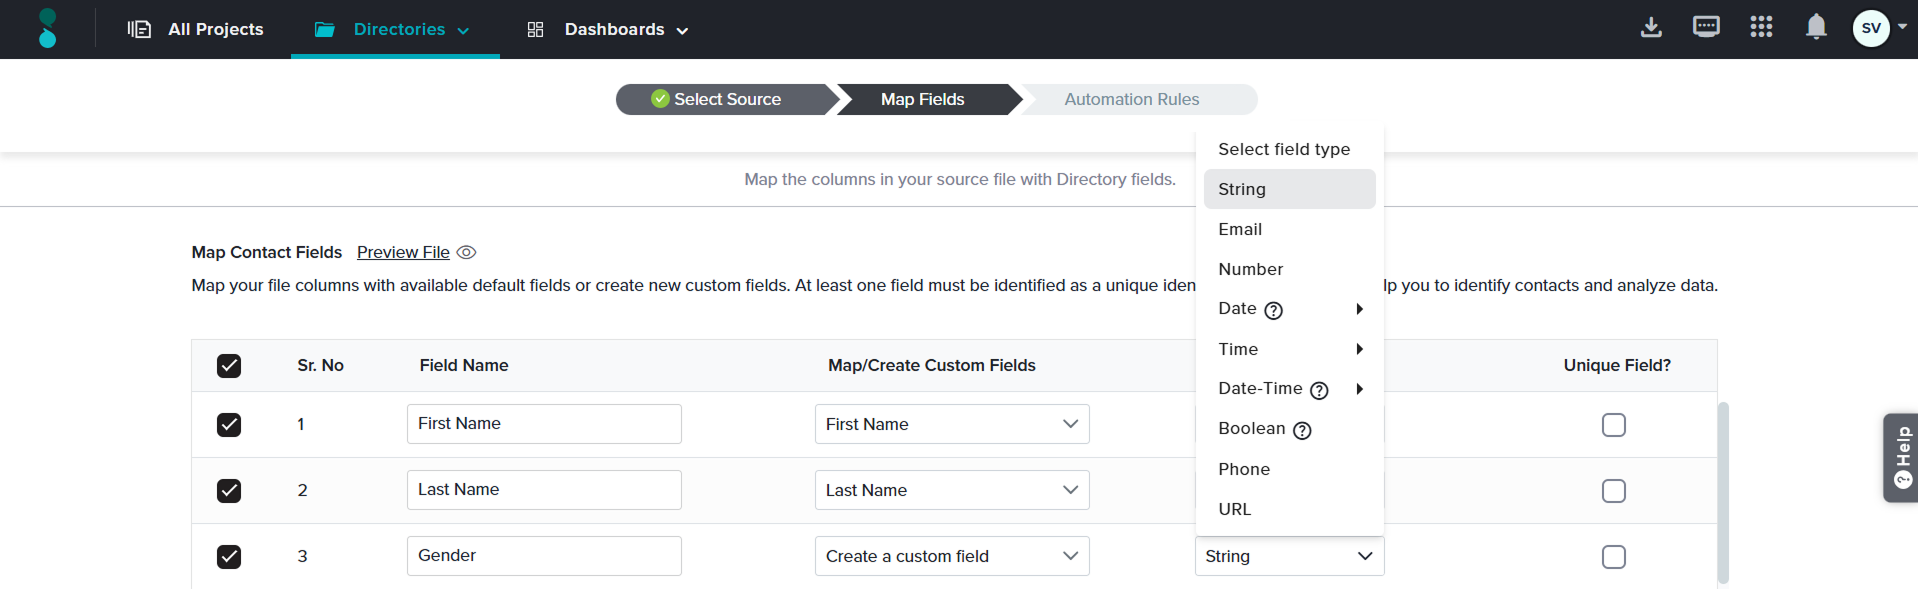This screenshot has height=589, width=1918.
Task: Open the SV user avatar menu
Action: (1871, 28)
